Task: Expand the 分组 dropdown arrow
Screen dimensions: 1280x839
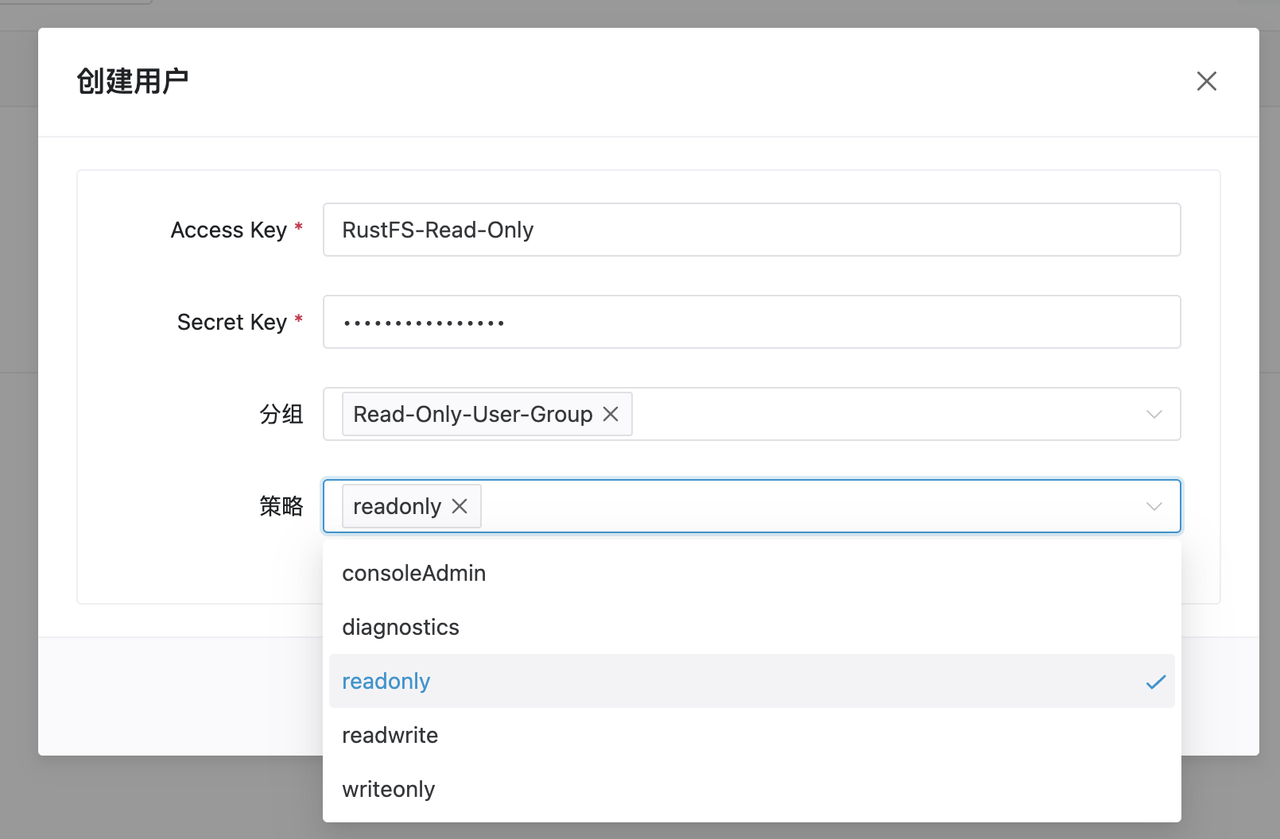Action: click(1154, 414)
